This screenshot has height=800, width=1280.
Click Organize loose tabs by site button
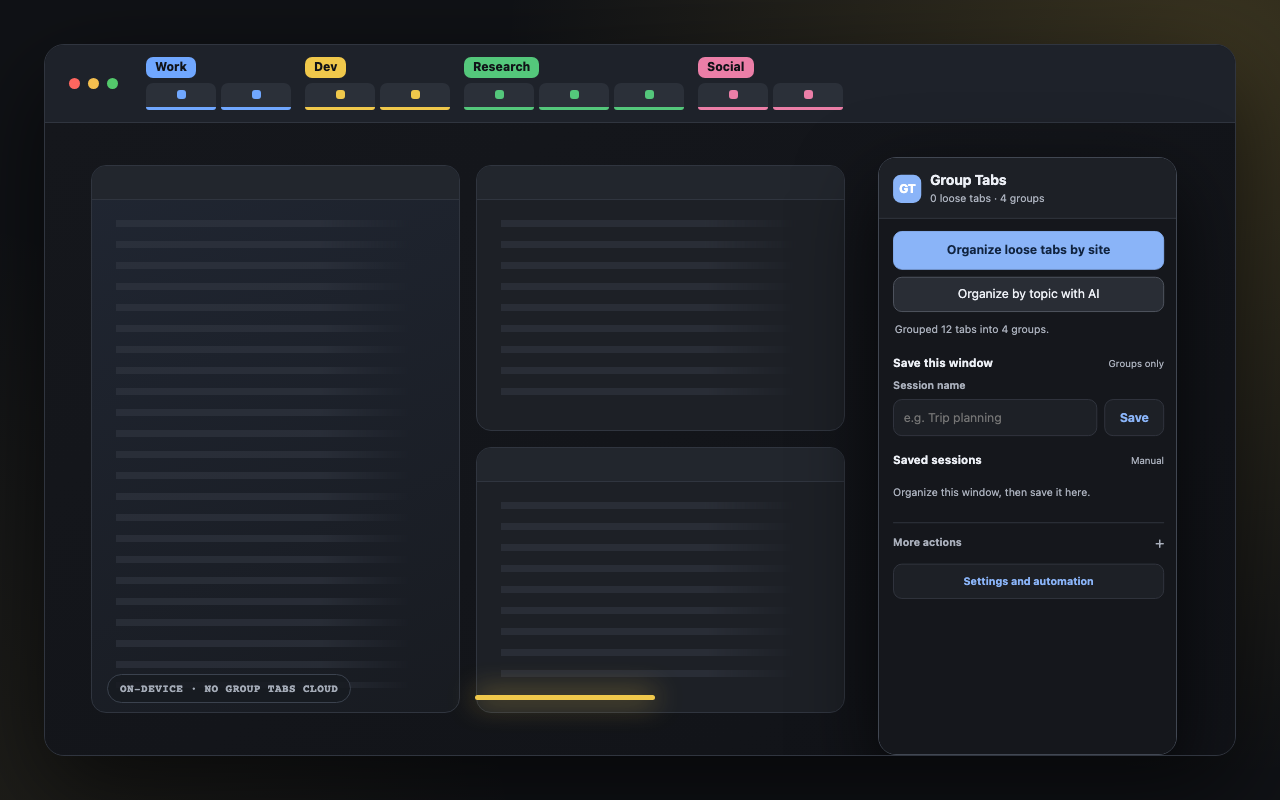point(1028,250)
